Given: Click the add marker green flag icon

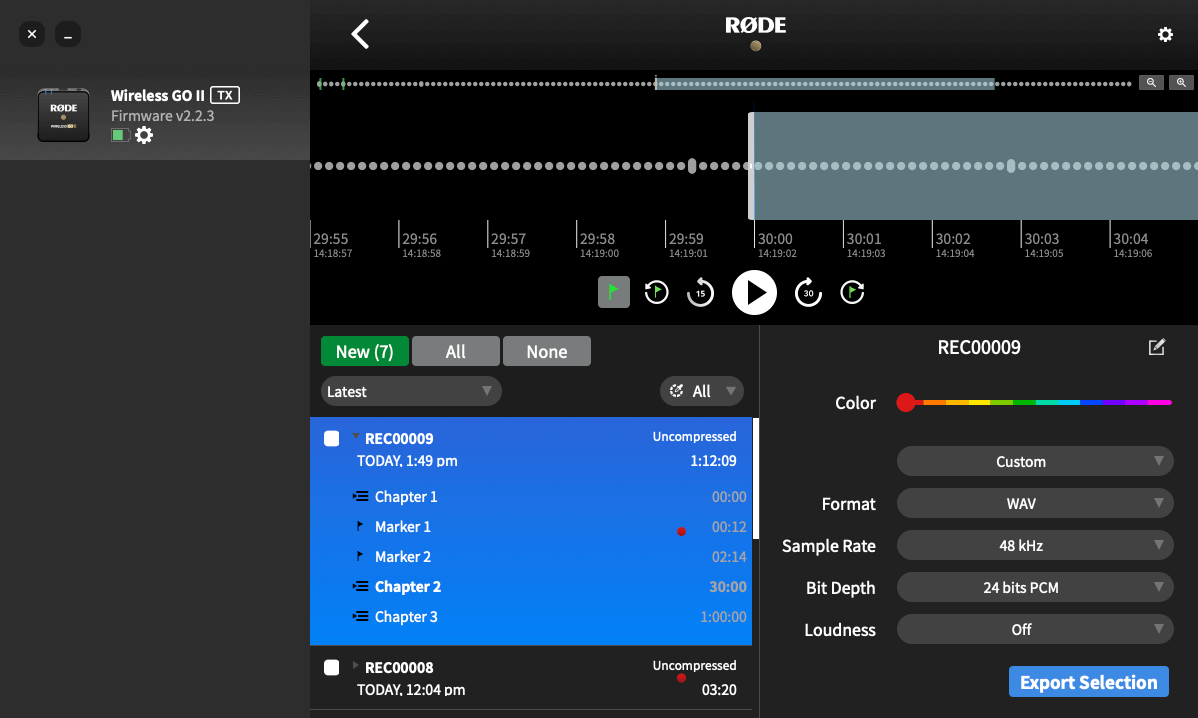Looking at the screenshot, I should [614, 292].
